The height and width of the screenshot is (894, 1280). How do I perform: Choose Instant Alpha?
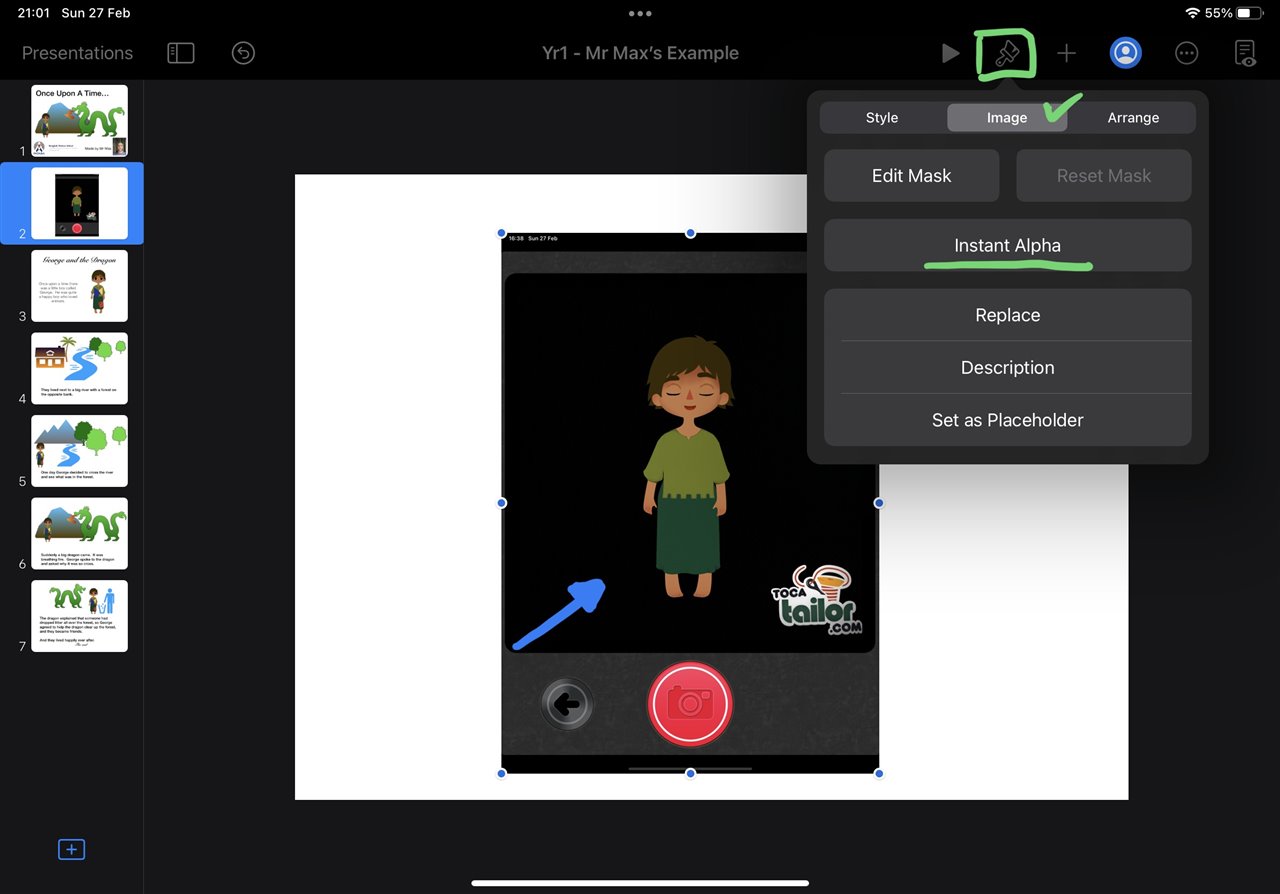coord(1008,245)
